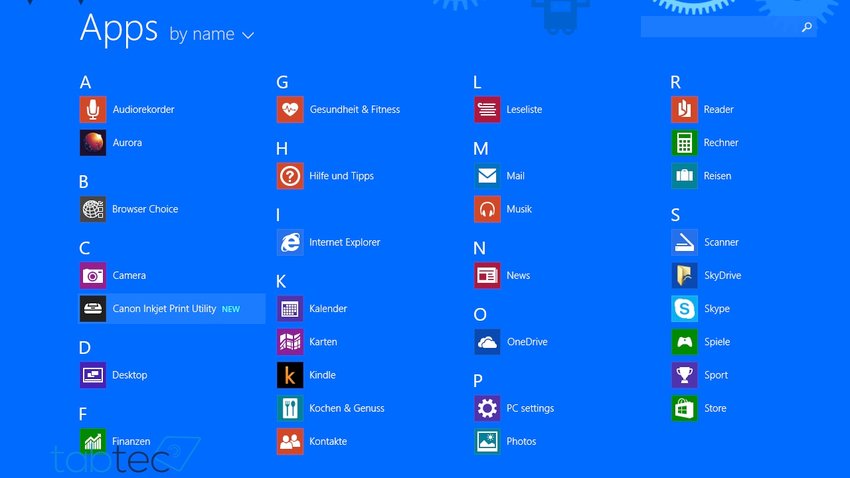Click the 'OneDrive' label
This screenshot has width=850, height=478.
[527, 342]
